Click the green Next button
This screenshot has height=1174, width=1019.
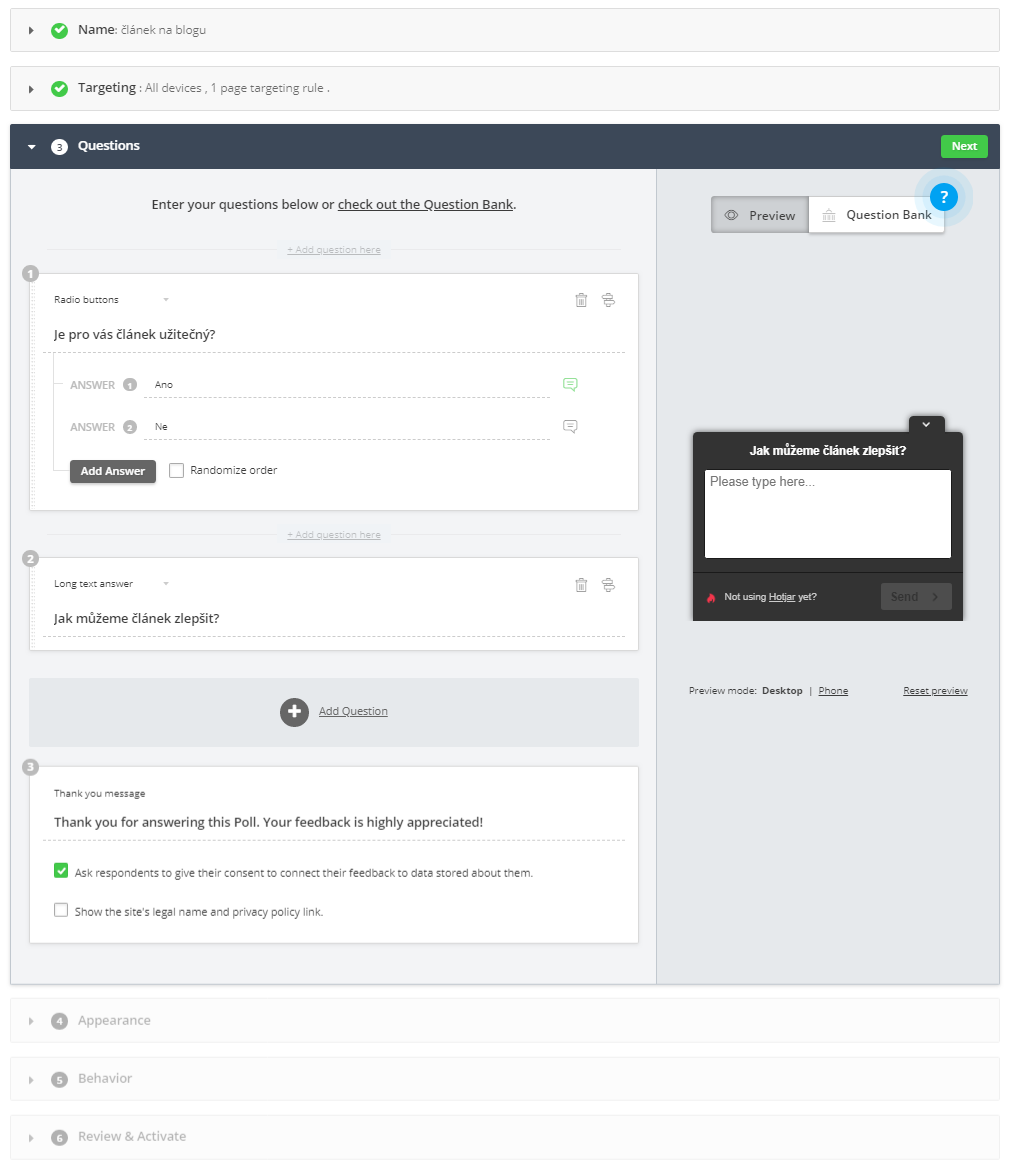point(964,146)
